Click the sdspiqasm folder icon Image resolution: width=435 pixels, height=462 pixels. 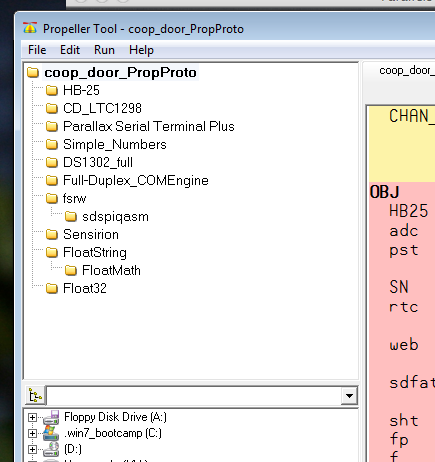[x=71, y=216]
